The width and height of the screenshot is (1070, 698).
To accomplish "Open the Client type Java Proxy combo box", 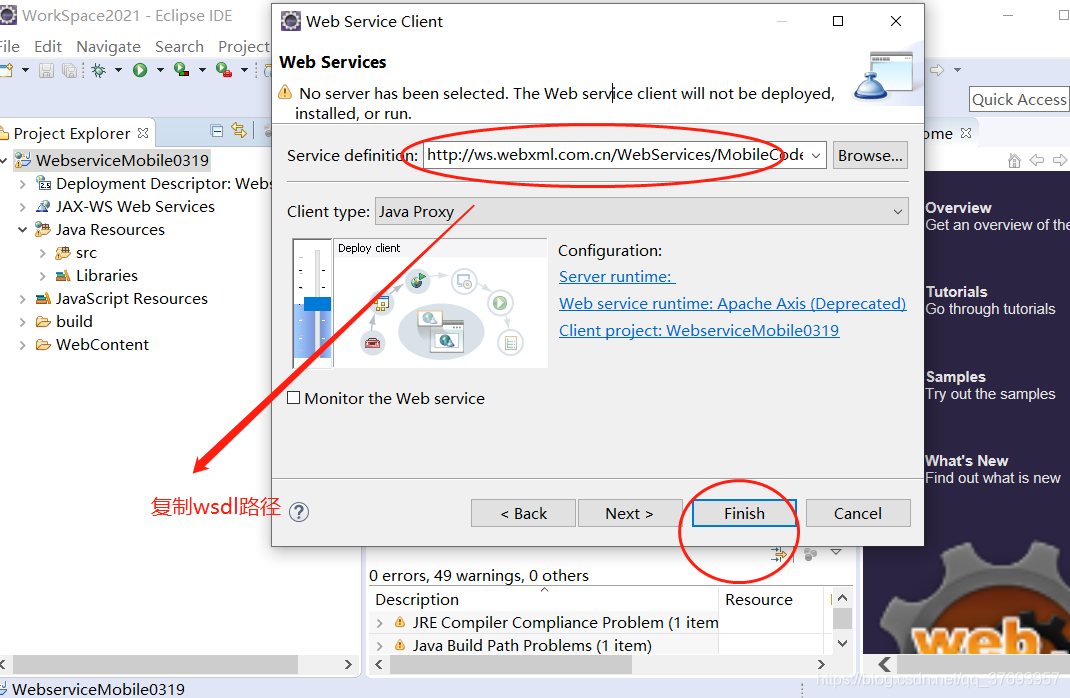I will [641, 212].
